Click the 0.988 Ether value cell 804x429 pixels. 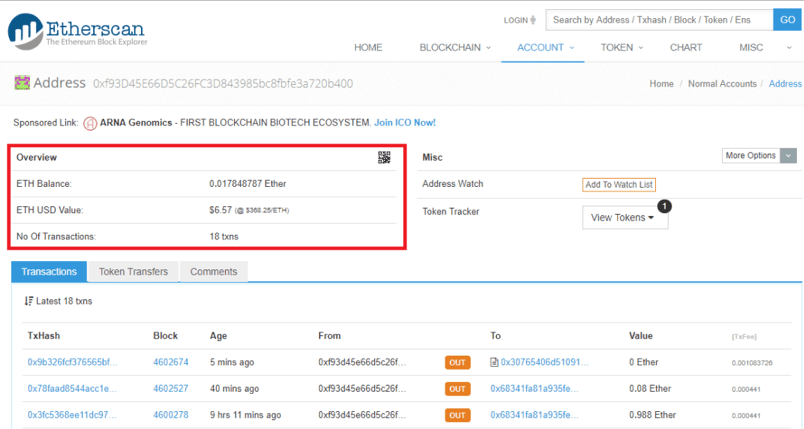click(x=652, y=415)
